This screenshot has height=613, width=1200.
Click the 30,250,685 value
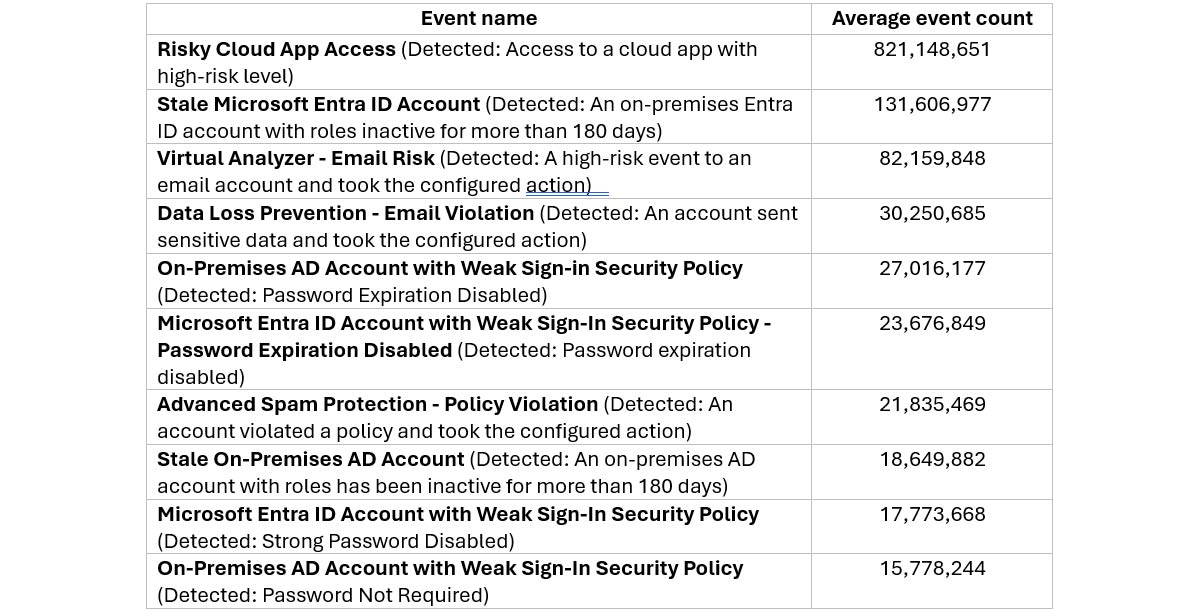(x=932, y=213)
